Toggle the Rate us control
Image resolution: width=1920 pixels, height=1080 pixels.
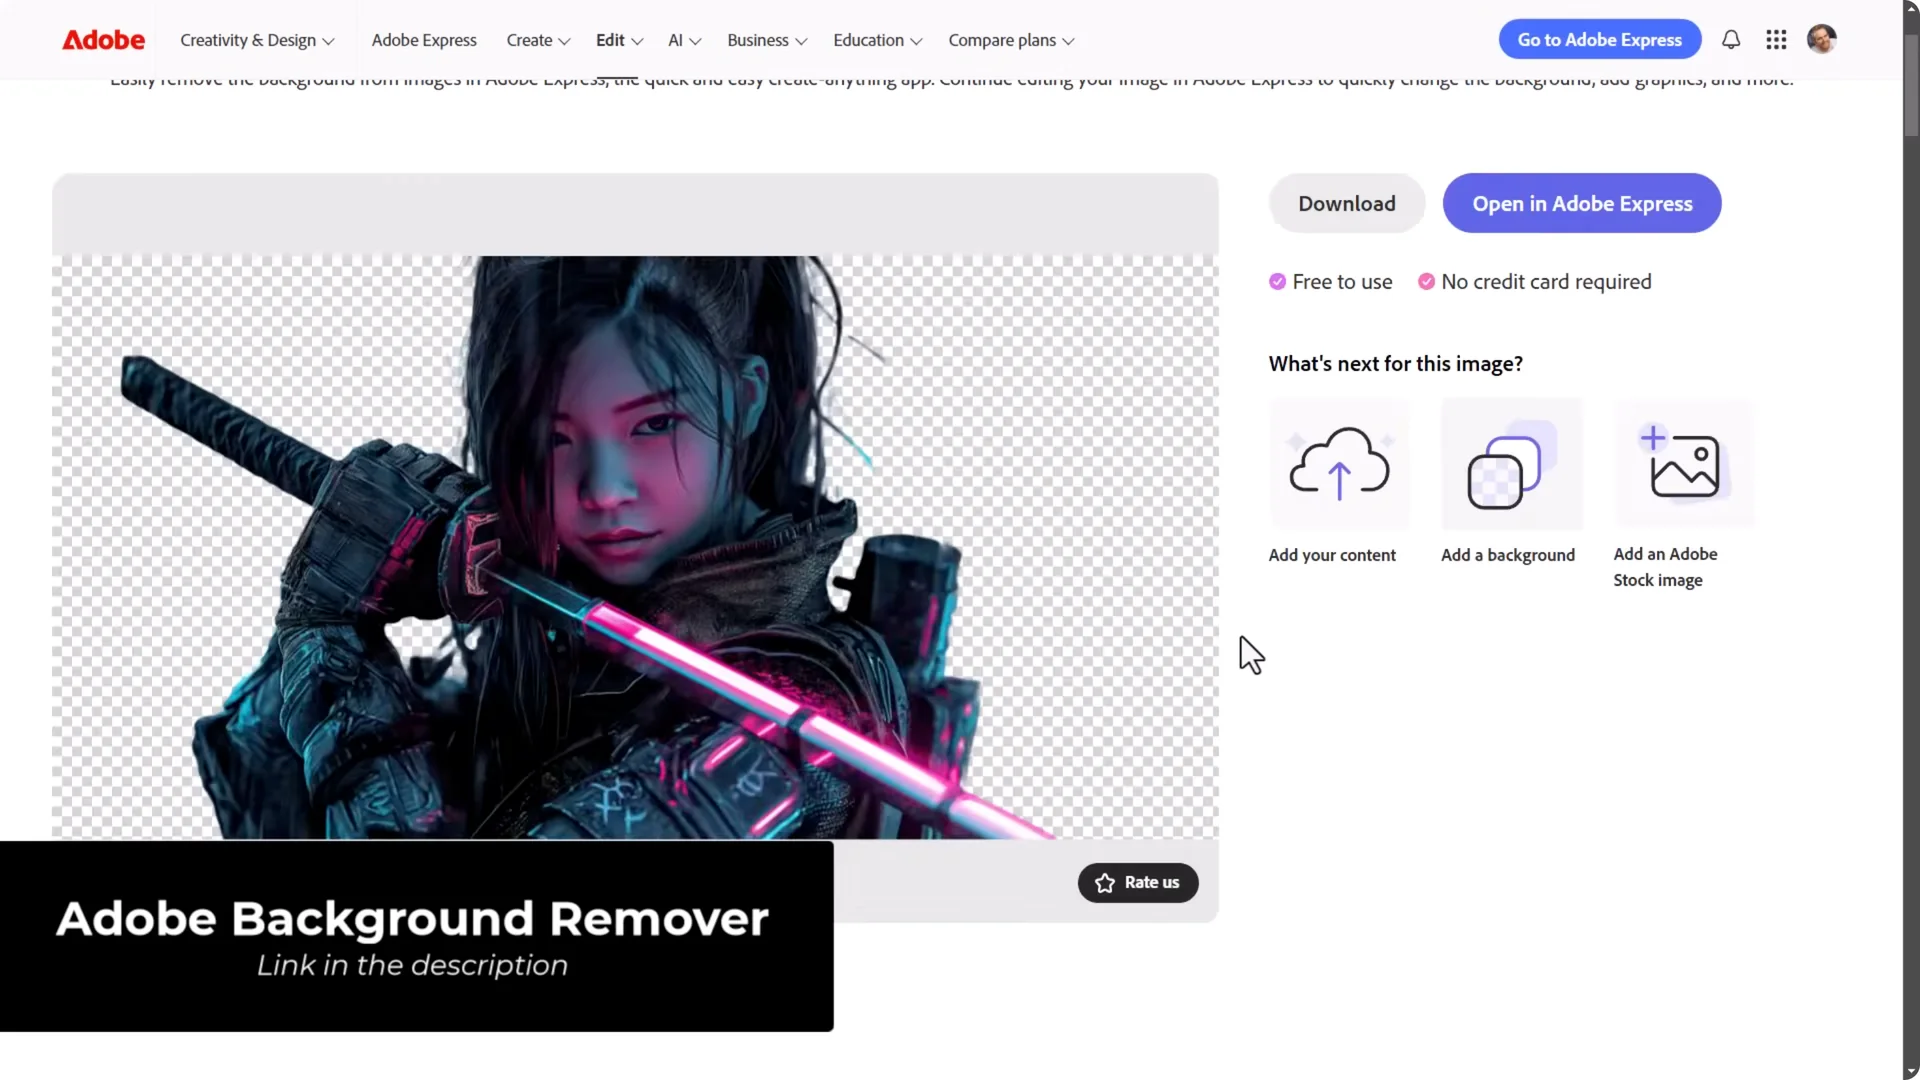click(1137, 883)
